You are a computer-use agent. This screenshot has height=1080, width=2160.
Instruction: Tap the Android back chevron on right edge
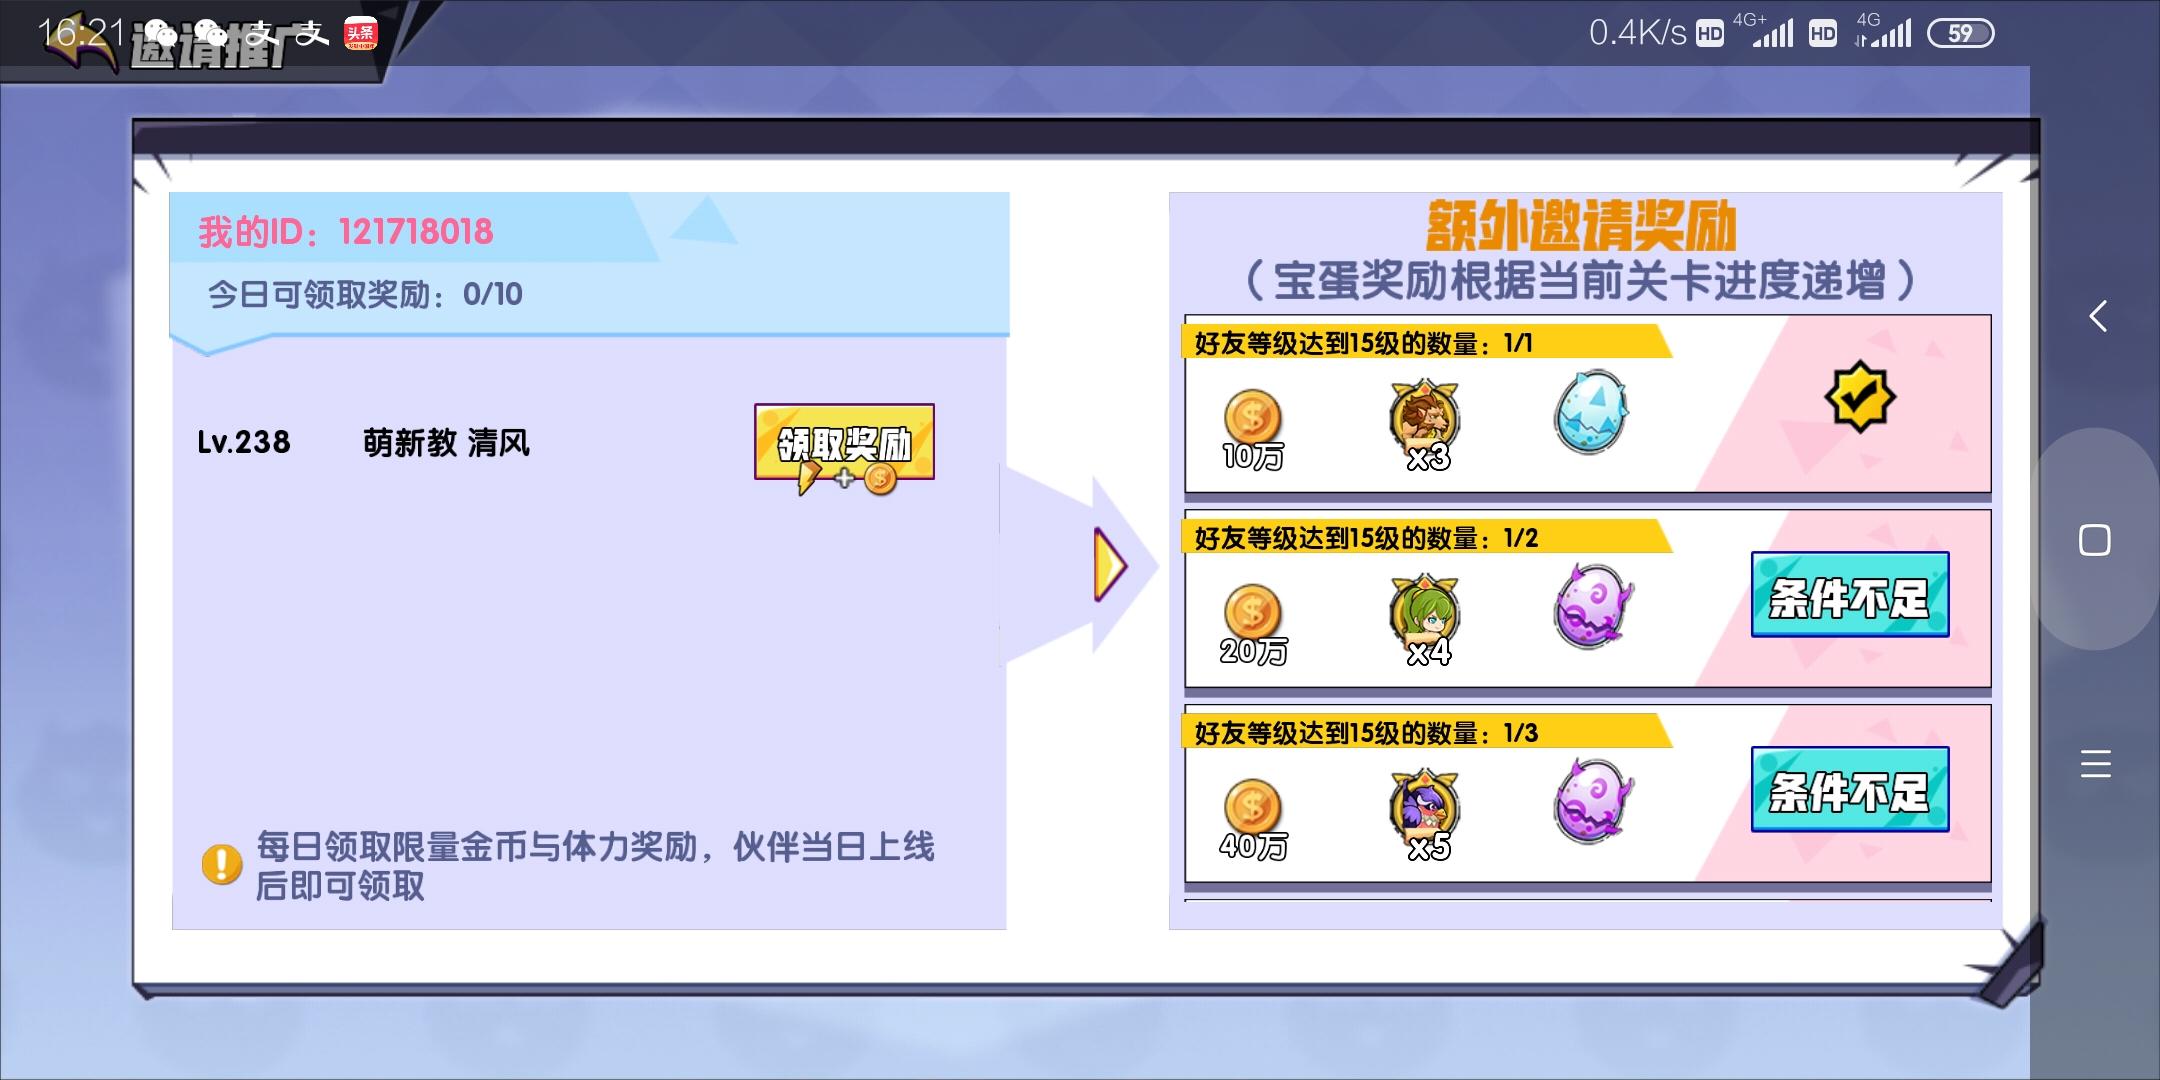(2097, 316)
